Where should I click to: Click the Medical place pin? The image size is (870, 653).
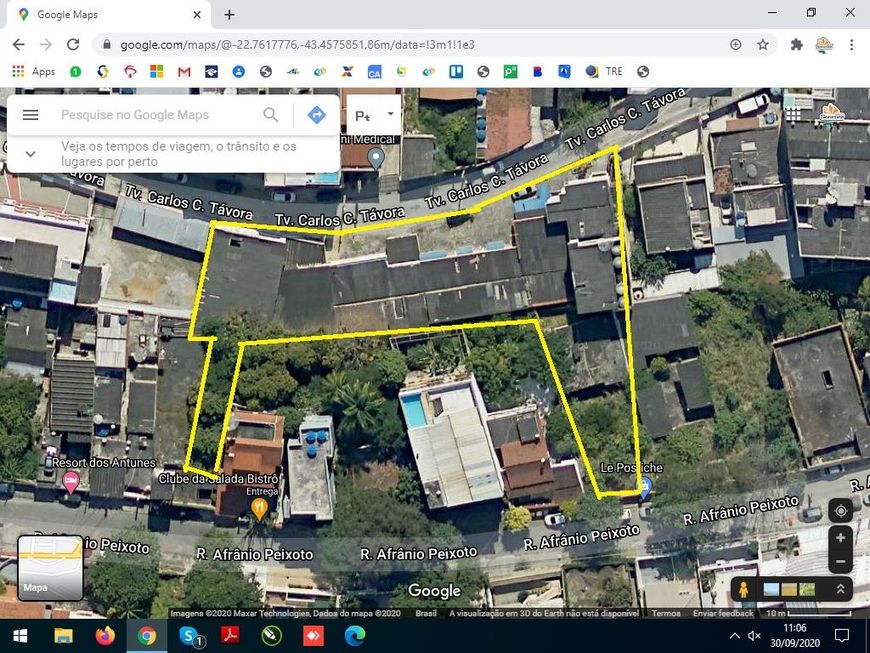[376, 158]
